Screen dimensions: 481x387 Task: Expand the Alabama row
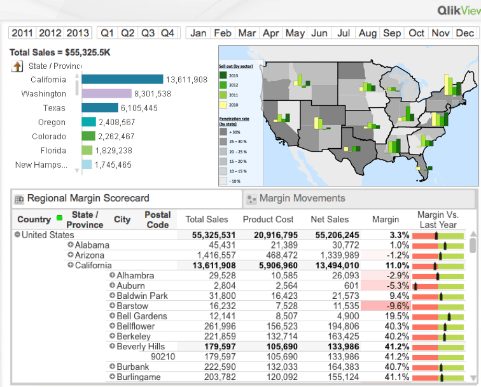70,244
